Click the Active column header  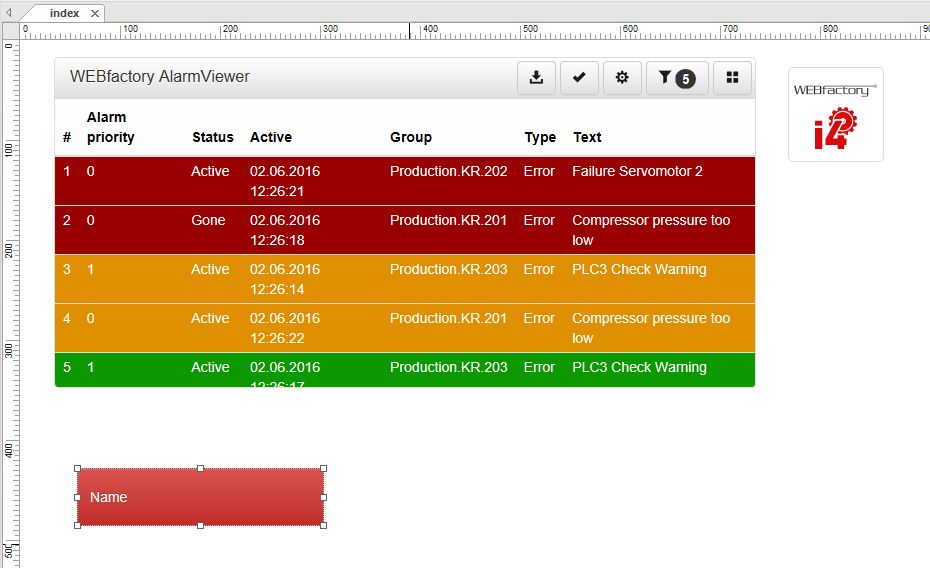(x=271, y=137)
